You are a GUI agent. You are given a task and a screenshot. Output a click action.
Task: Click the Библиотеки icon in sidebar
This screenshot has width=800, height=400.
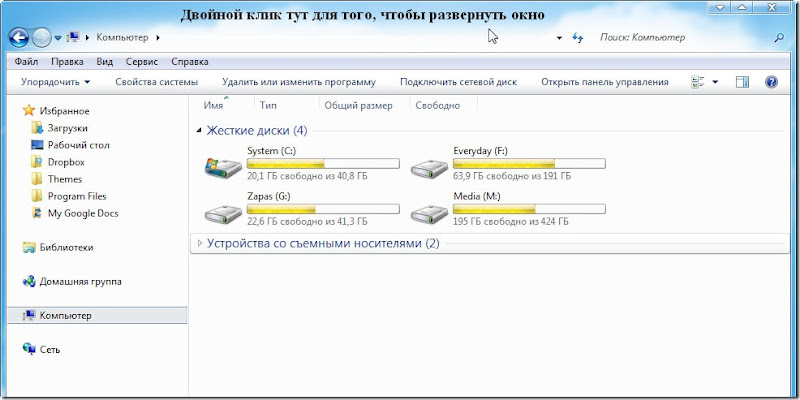coord(30,247)
